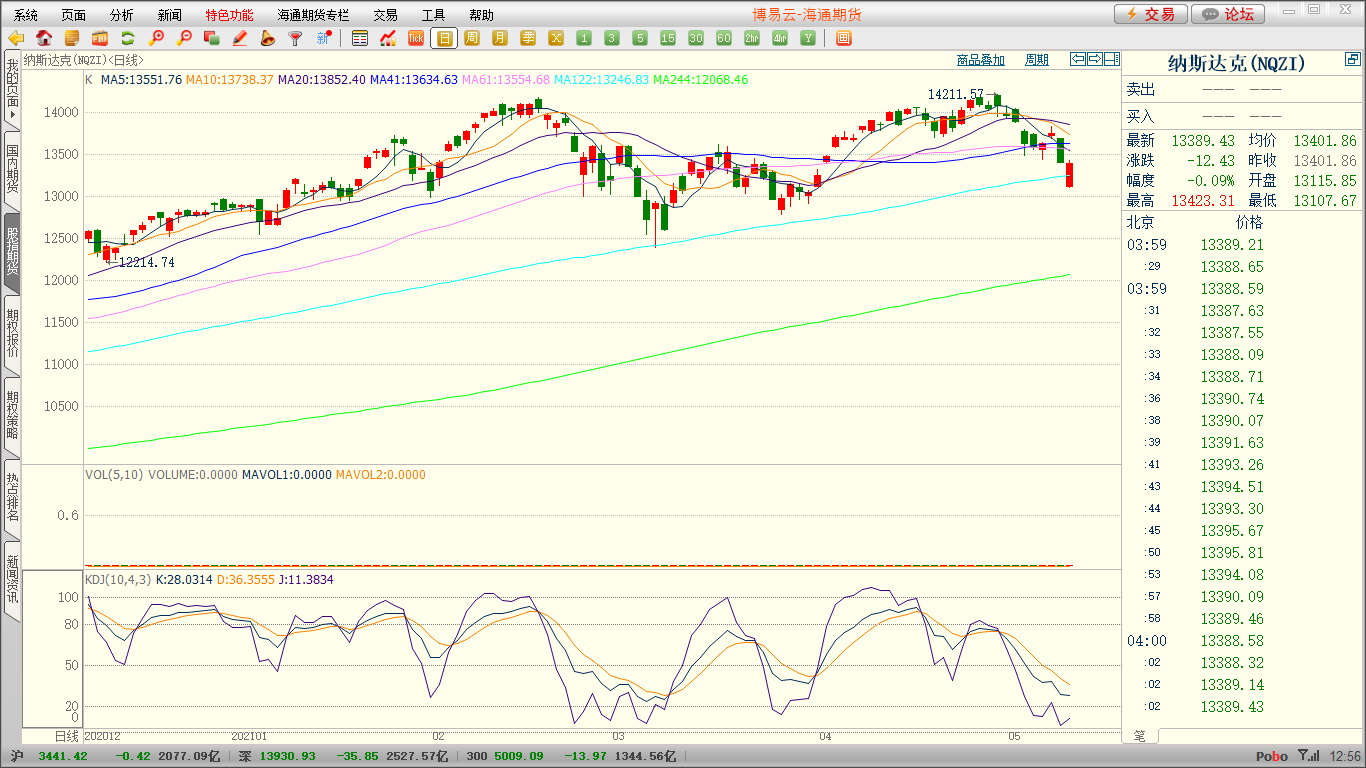Switch to the 期权策略 side tab

[x=12, y=414]
